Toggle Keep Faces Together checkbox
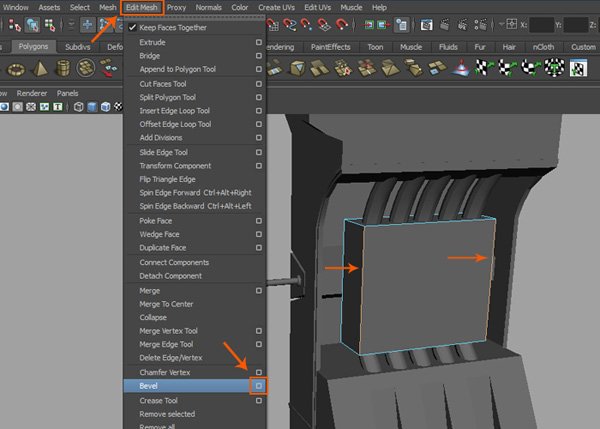This screenshot has width=600, height=429. 132,28
